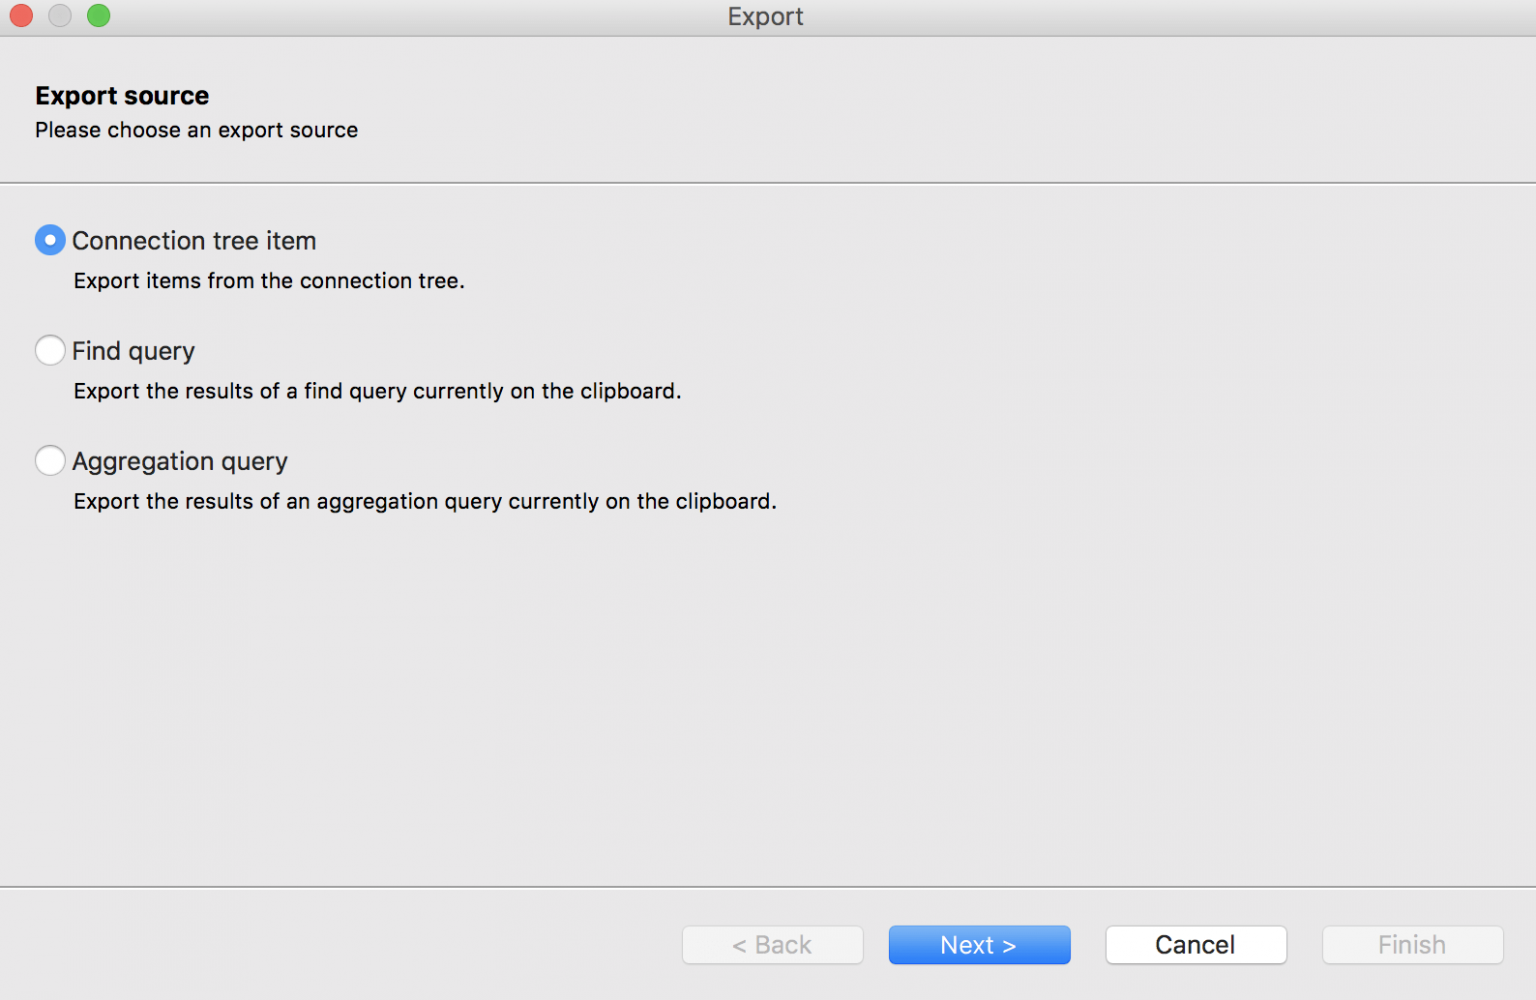1536x1000 pixels.
Task: Click the yellow minimize traffic light button
Action: point(59,16)
